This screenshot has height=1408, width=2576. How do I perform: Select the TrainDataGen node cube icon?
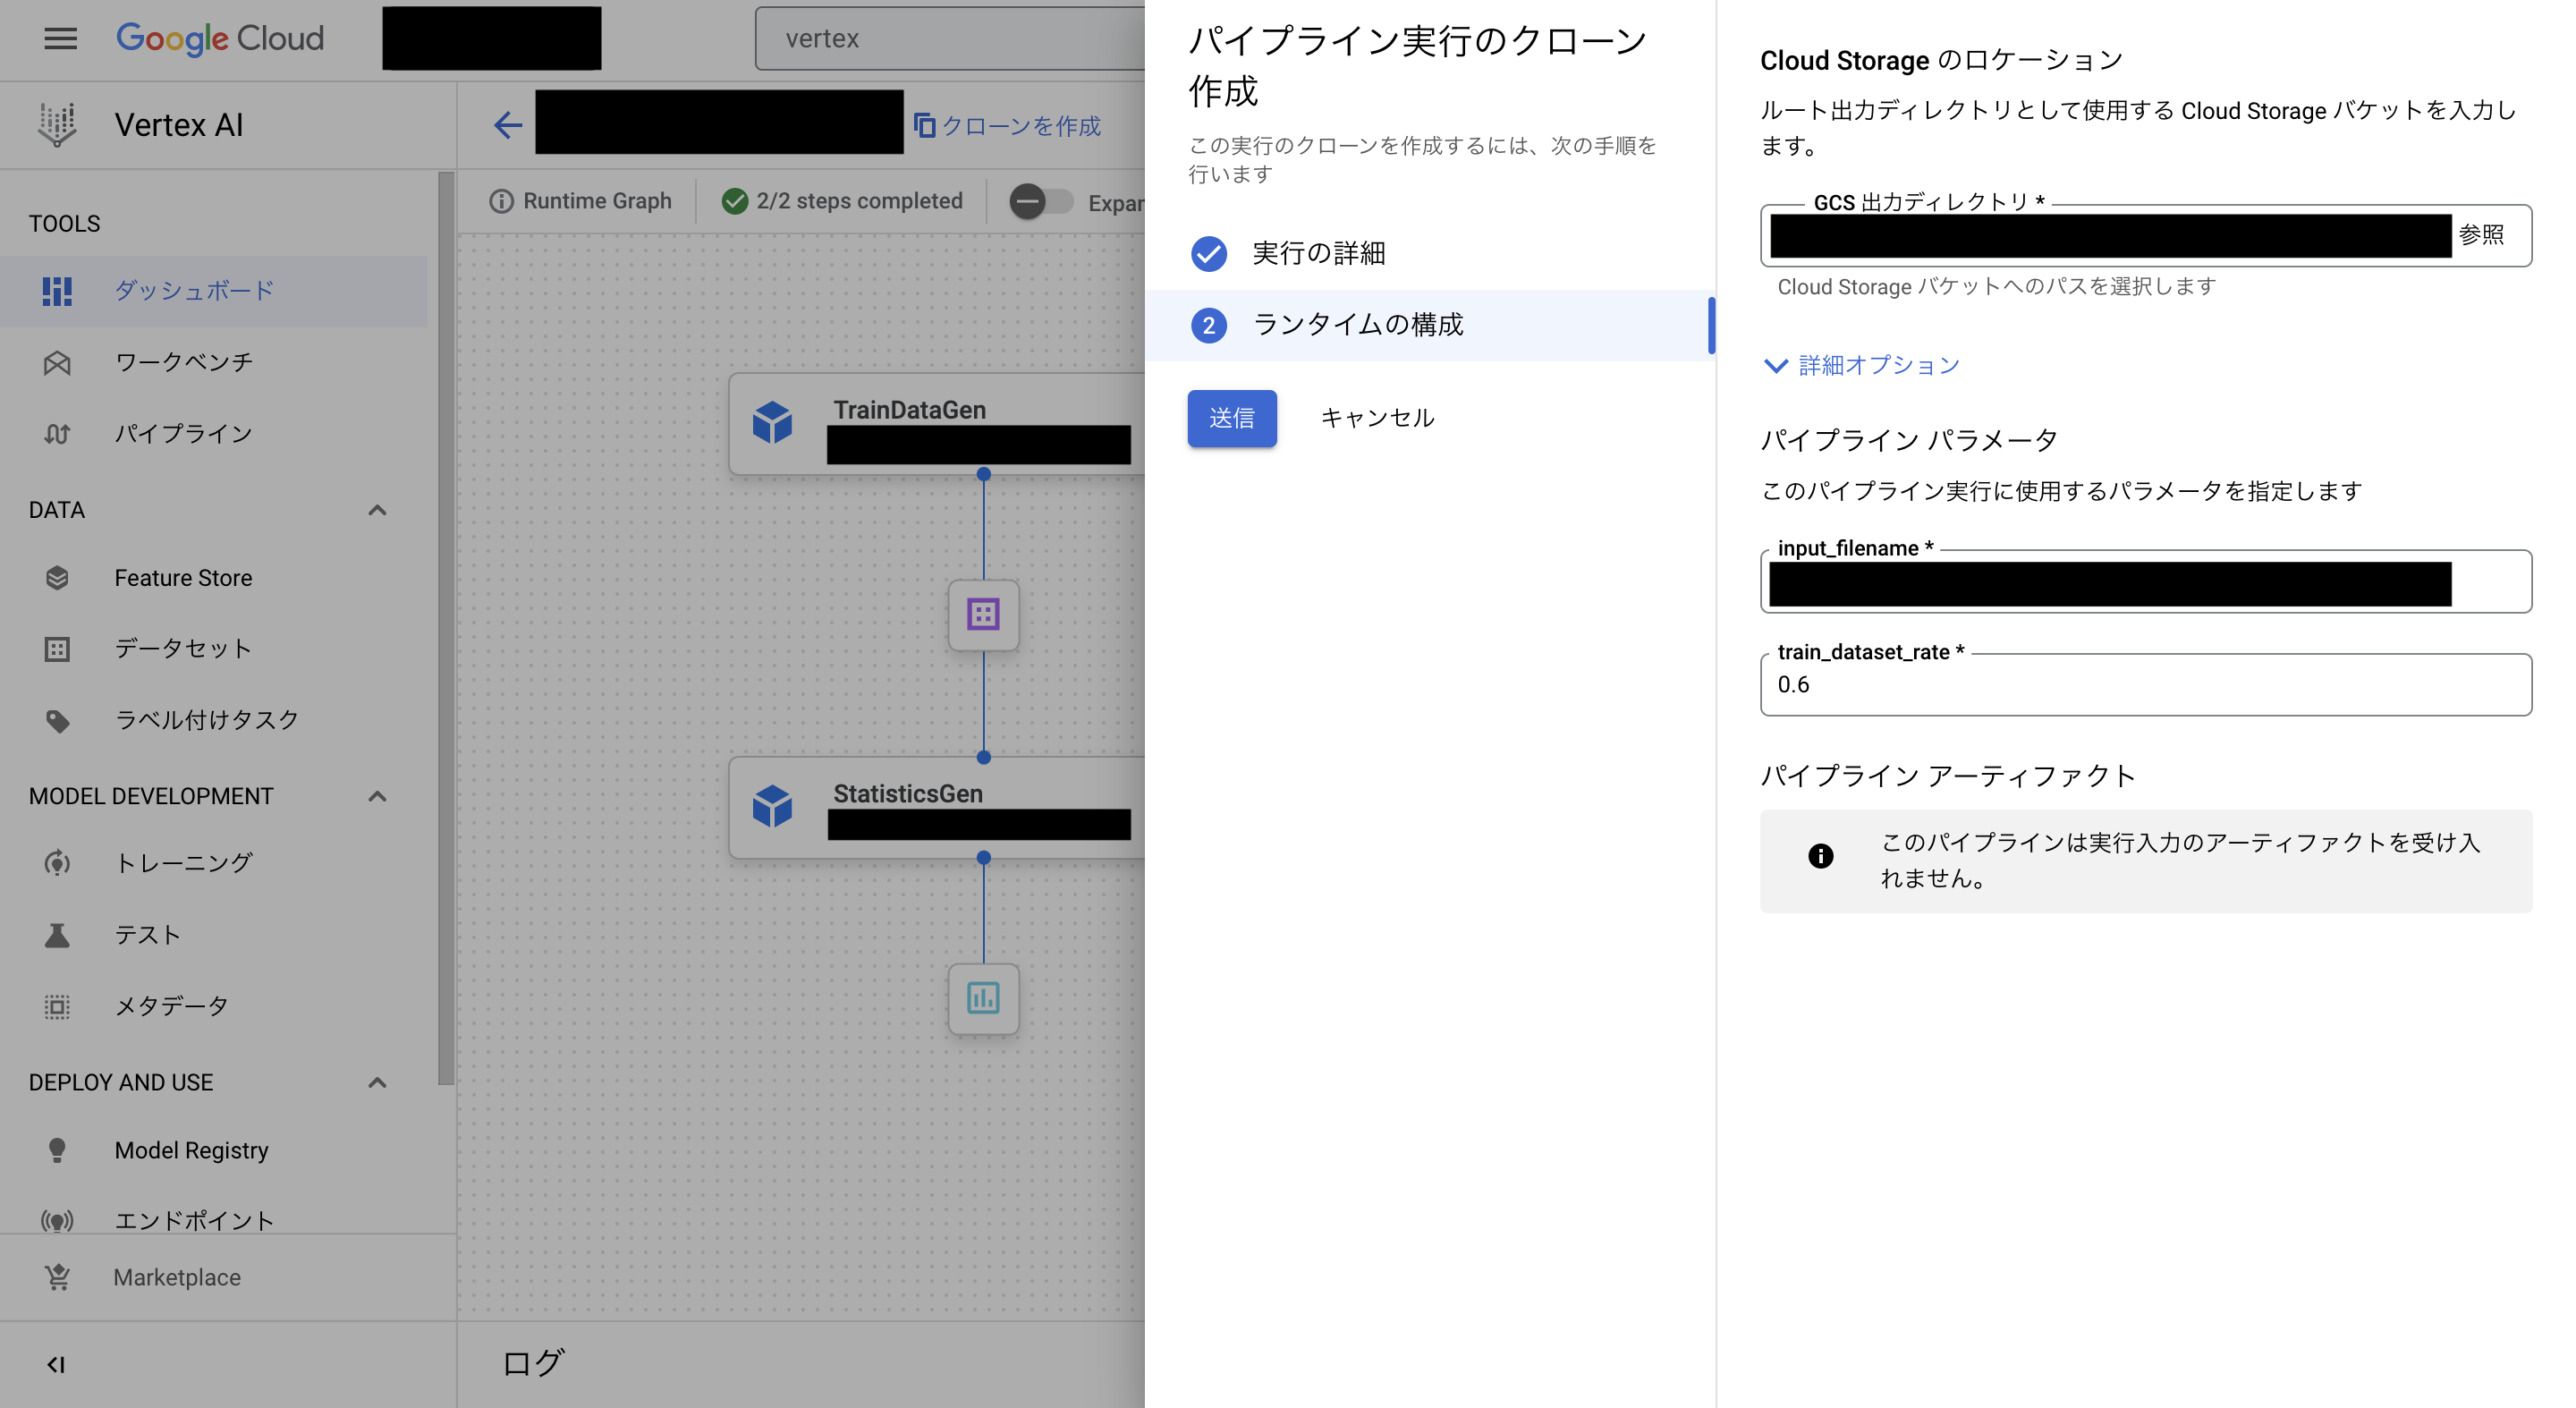click(x=773, y=422)
